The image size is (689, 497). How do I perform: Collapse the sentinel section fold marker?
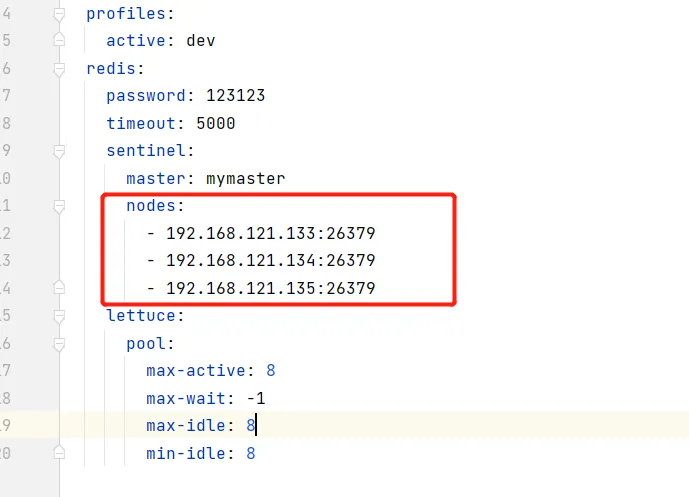tap(59, 152)
